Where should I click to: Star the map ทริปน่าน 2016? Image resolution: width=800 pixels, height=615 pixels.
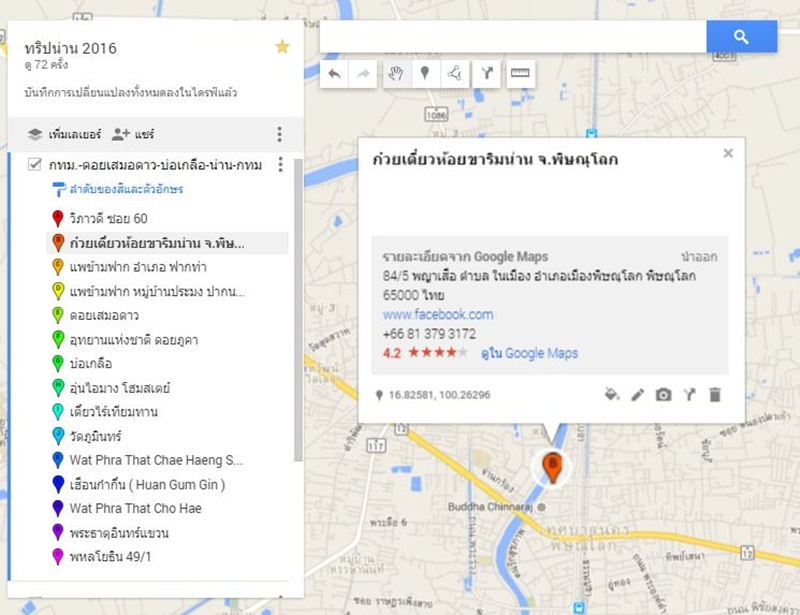282,47
